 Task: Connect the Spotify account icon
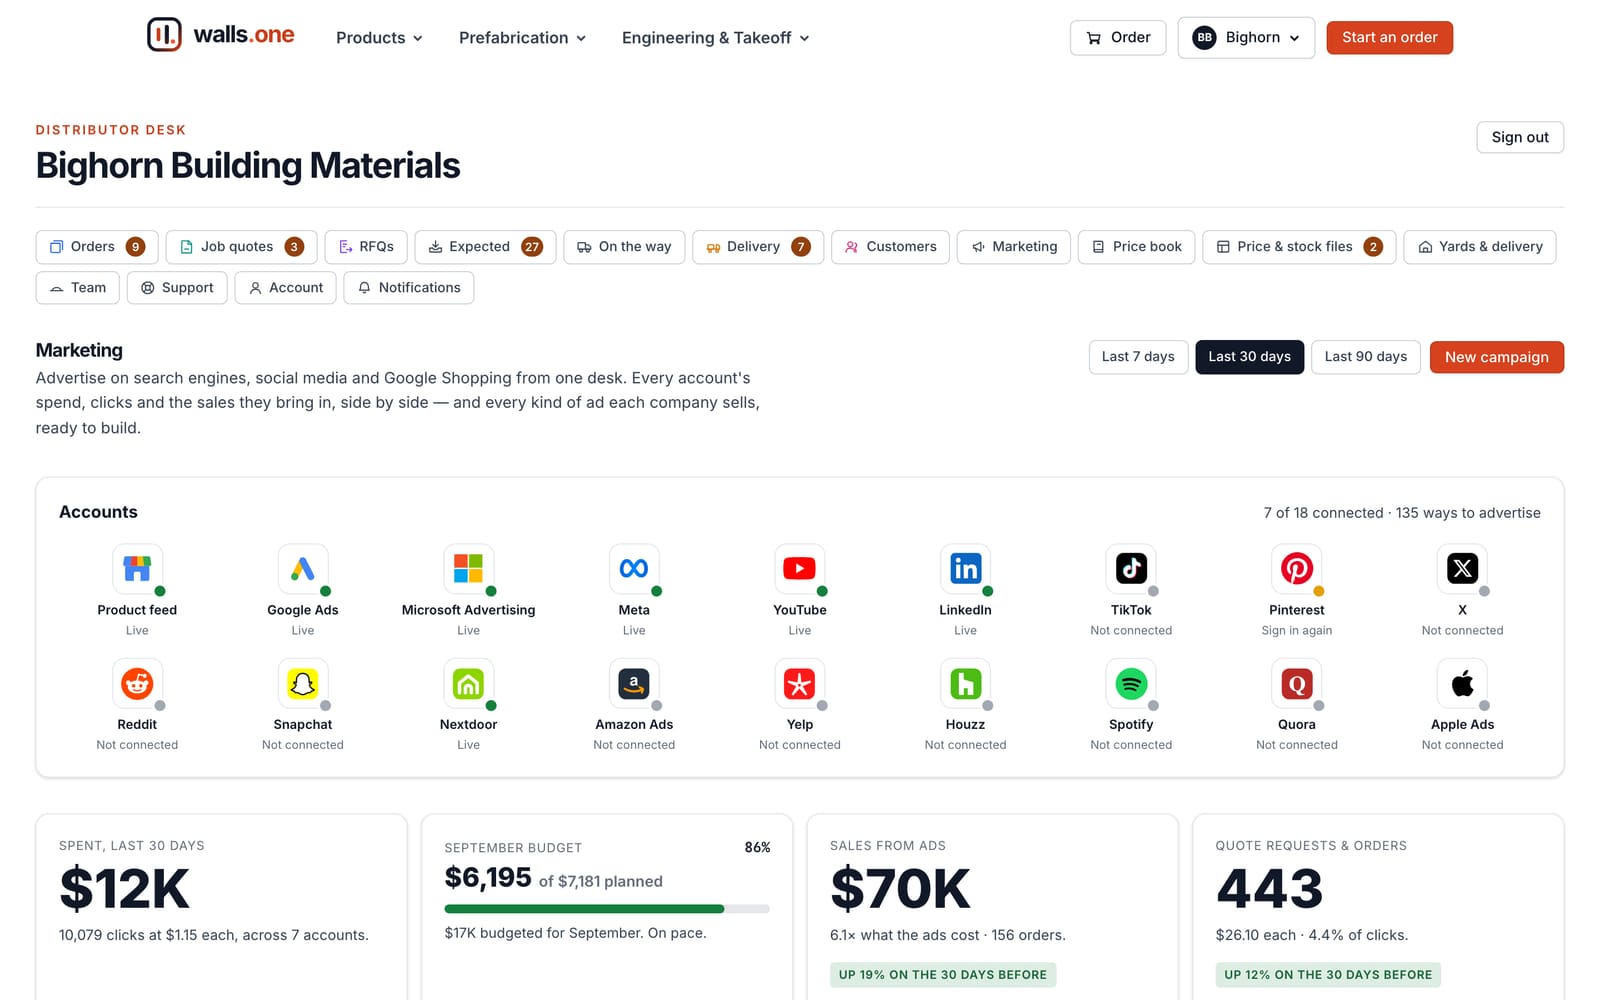point(1131,684)
